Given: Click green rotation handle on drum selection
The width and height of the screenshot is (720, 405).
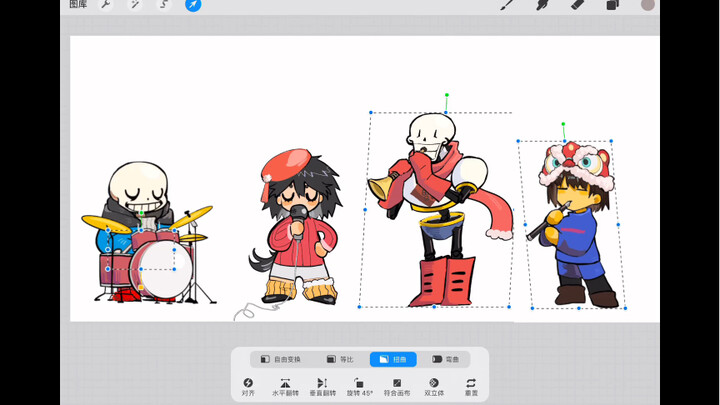Looking at the screenshot, I should coord(141,213).
